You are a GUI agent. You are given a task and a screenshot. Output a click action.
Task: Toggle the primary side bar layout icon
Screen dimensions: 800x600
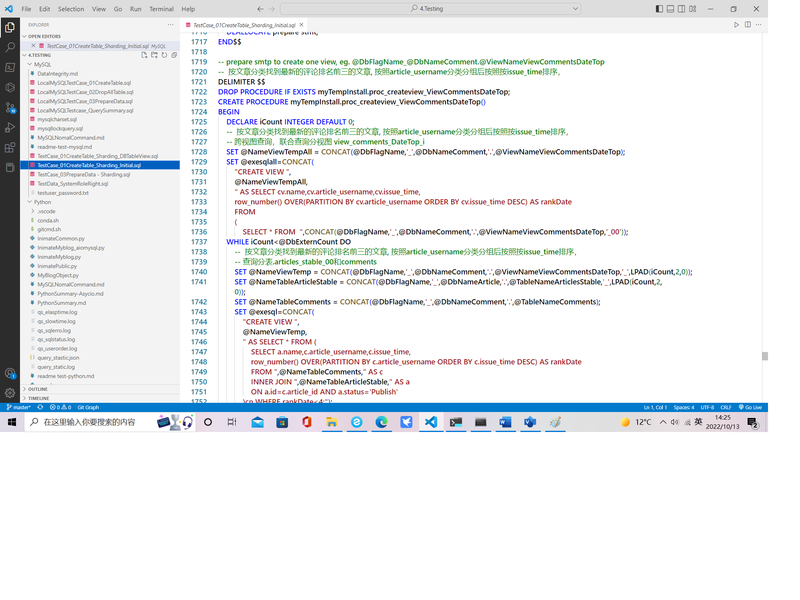[x=659, y=9]
